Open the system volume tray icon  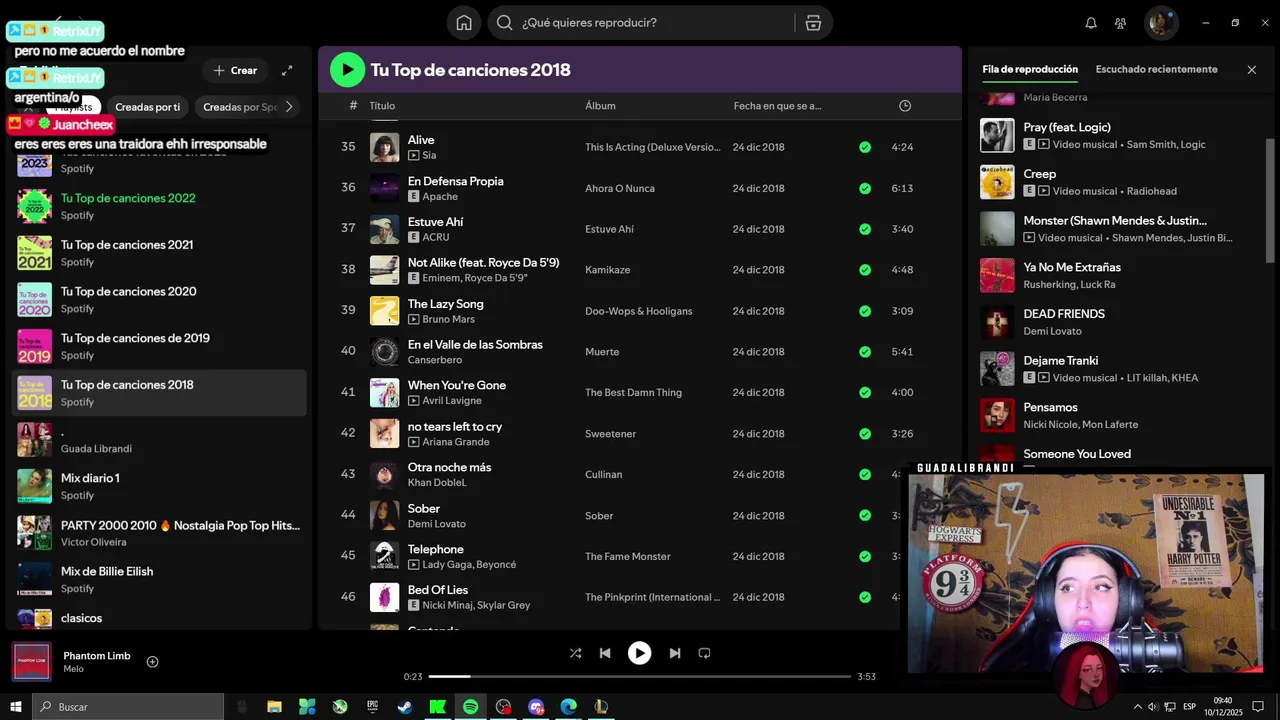coord(1152,707)
